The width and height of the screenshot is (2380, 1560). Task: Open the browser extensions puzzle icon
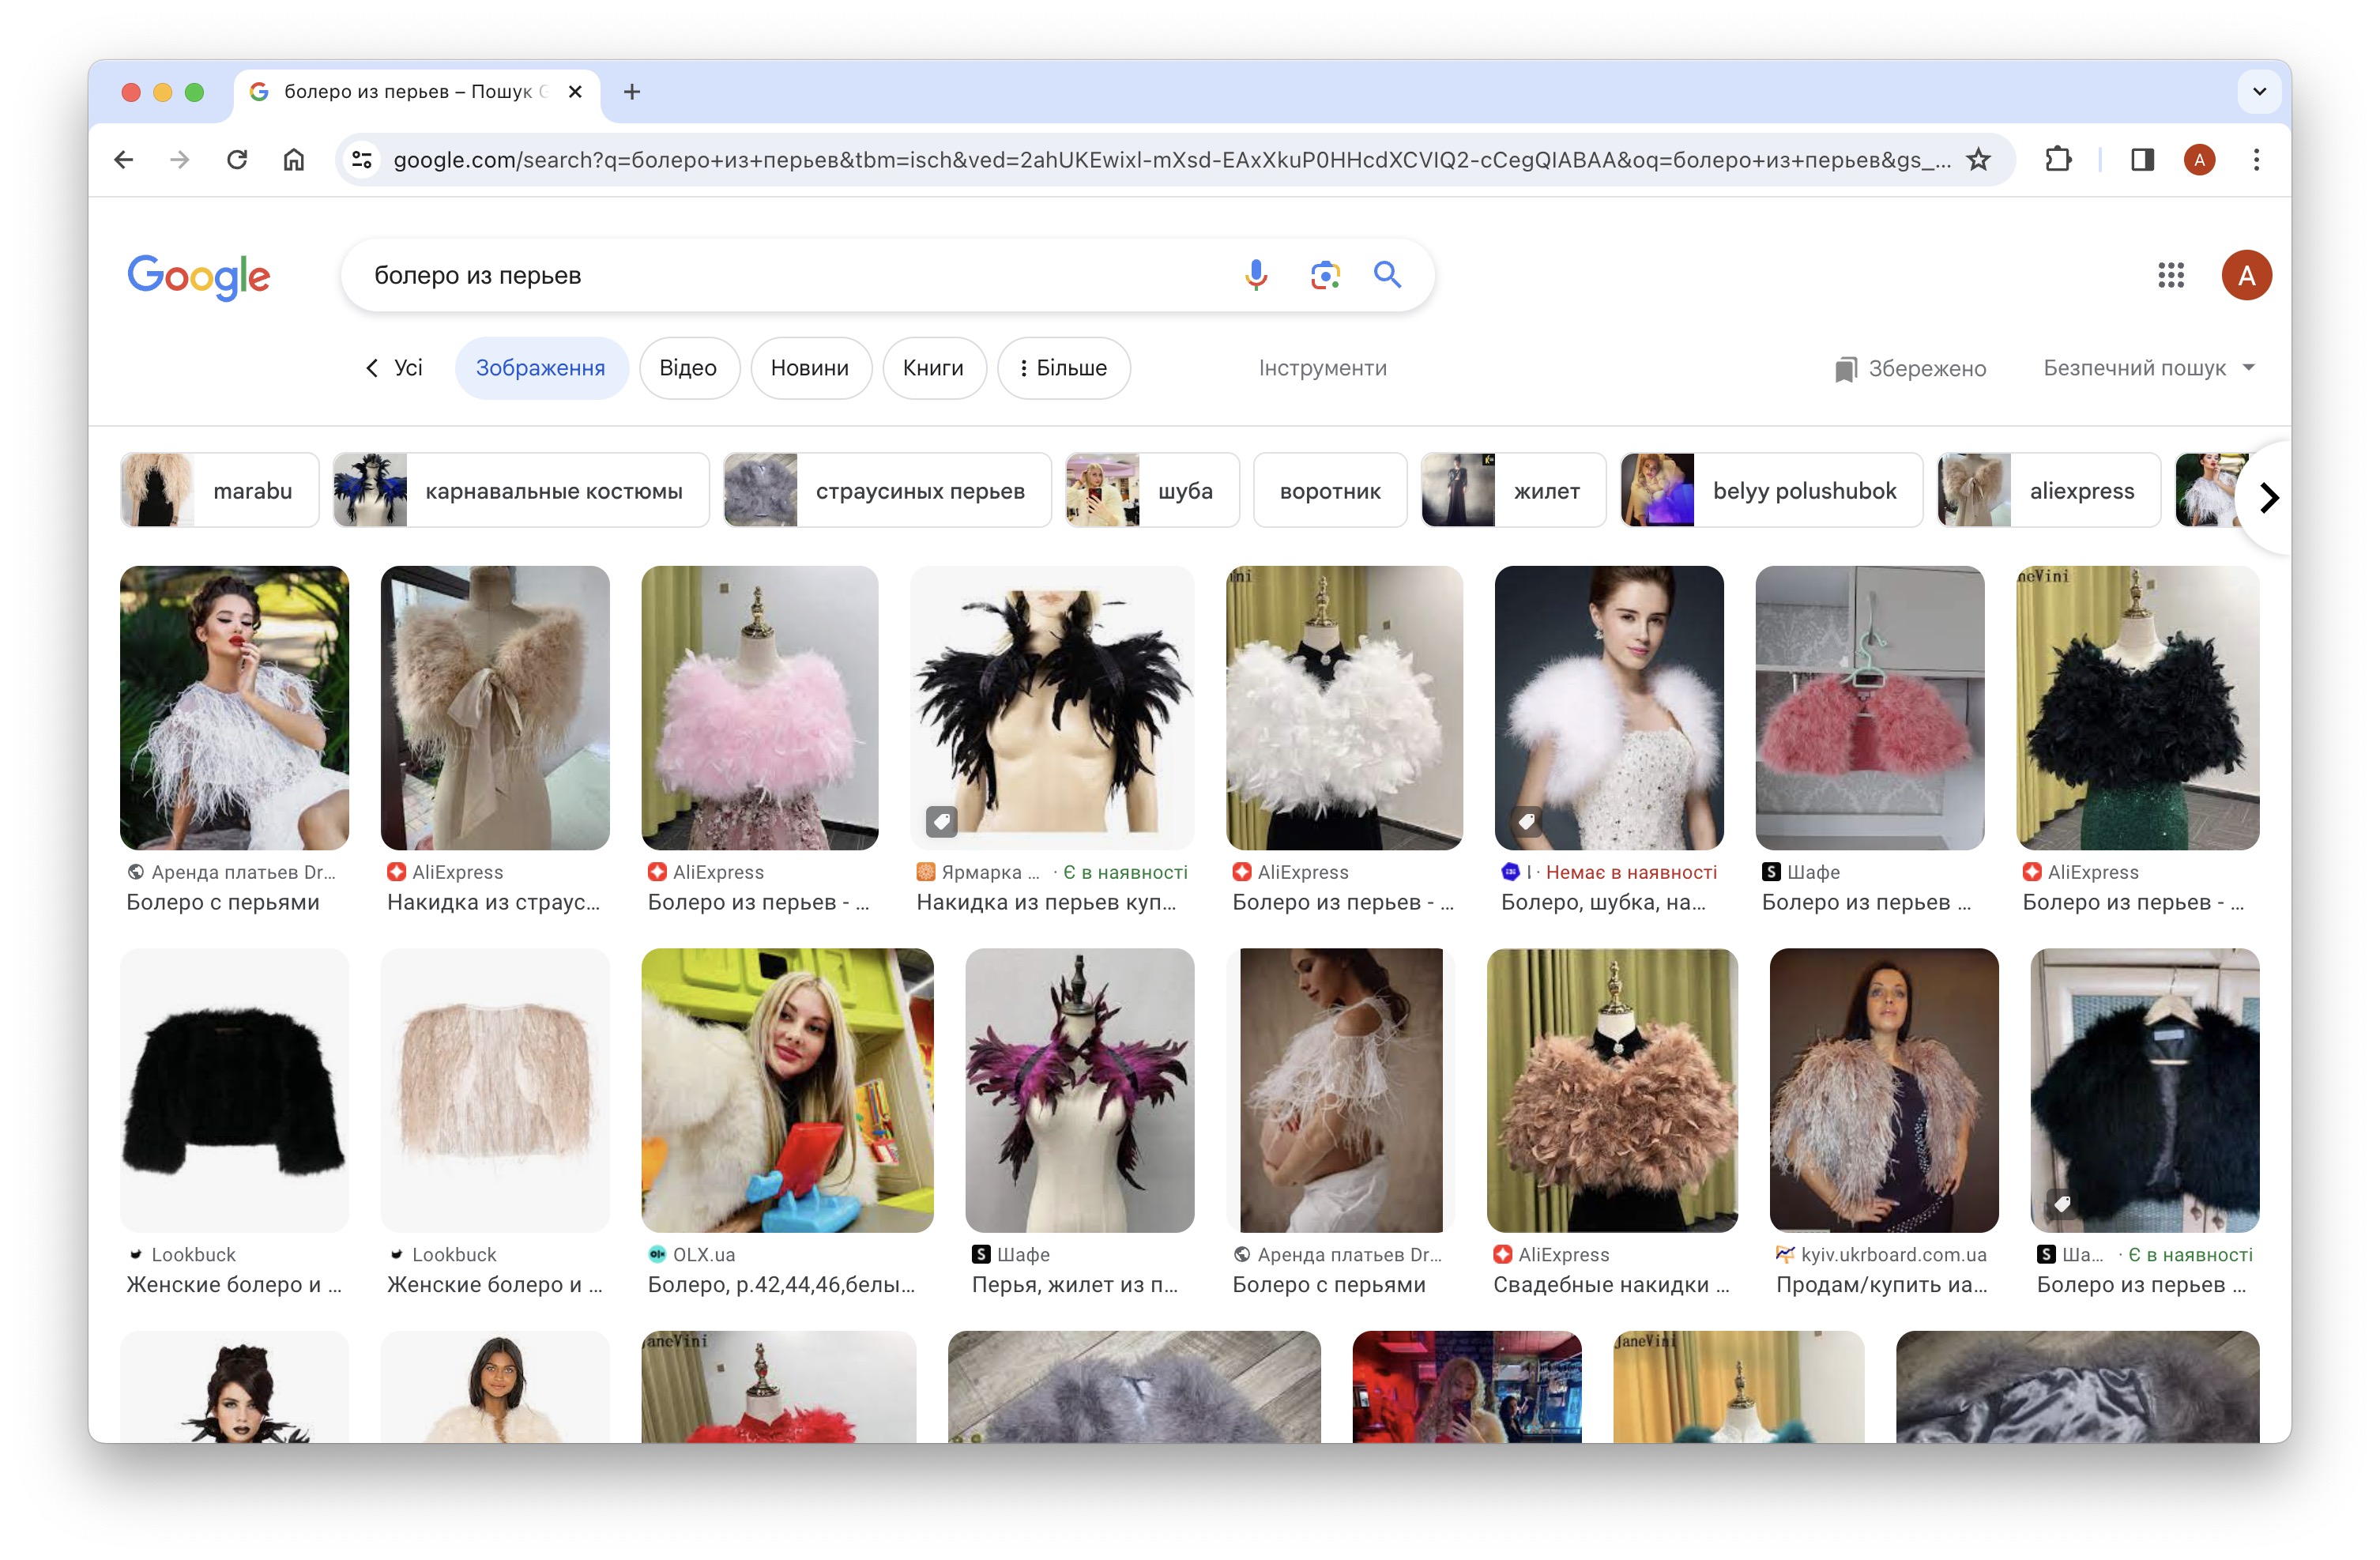2058,160
